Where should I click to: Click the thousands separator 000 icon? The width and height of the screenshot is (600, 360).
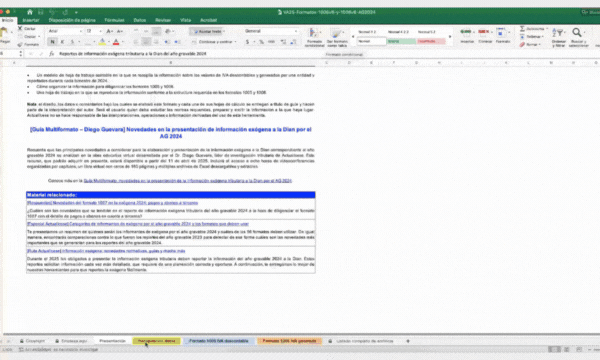[x=271, y=42]
